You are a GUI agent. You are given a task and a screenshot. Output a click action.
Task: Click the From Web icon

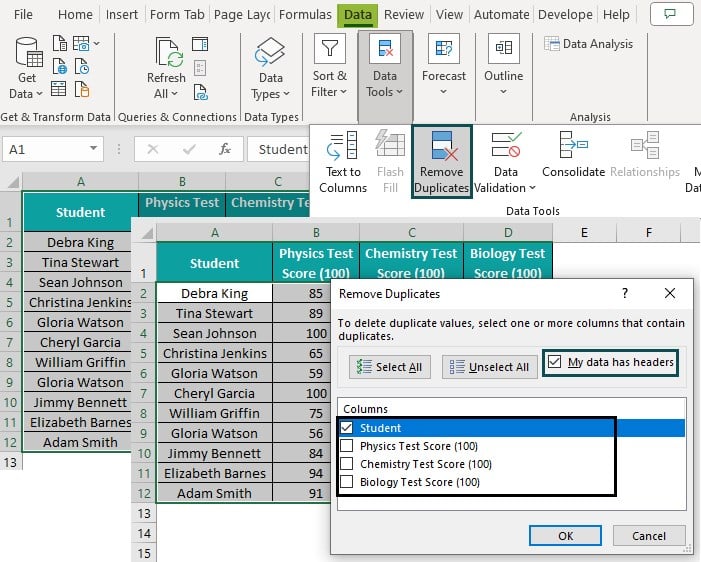[x=60, y=66]
